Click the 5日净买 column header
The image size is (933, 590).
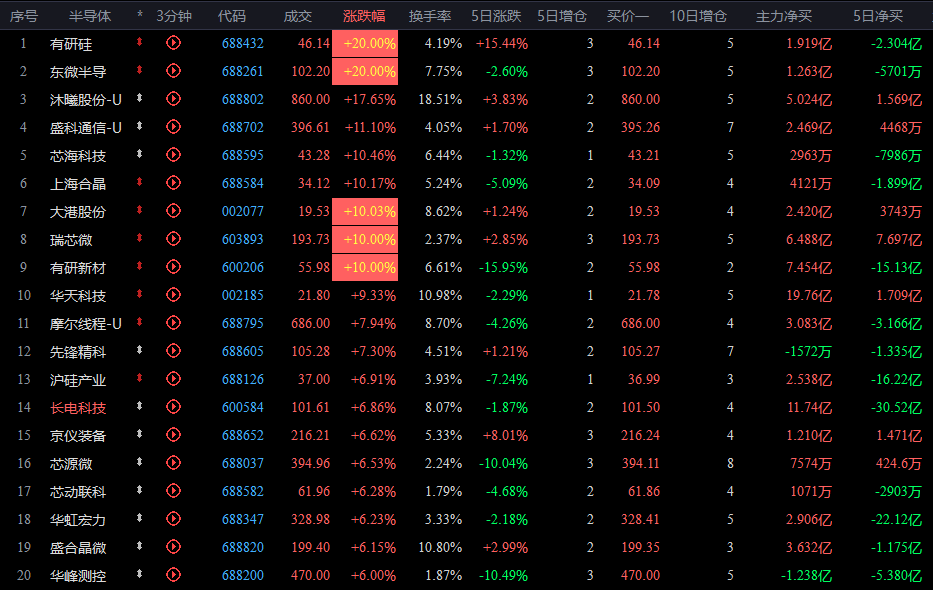(878, 16)
